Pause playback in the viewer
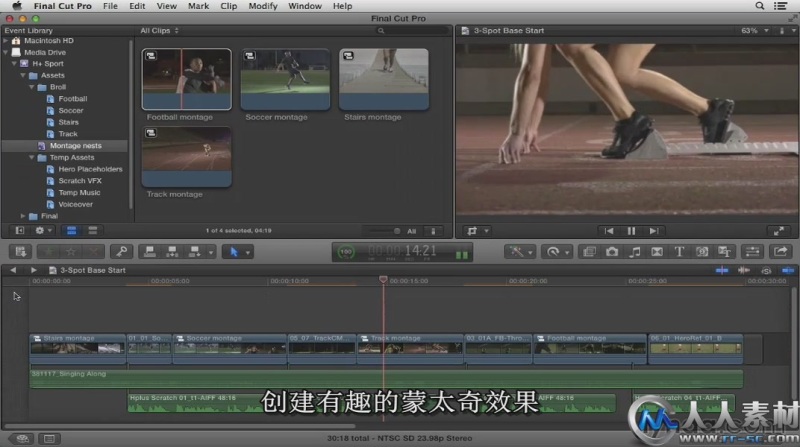Viewport: 800px width, 447px height. [631, 230]
